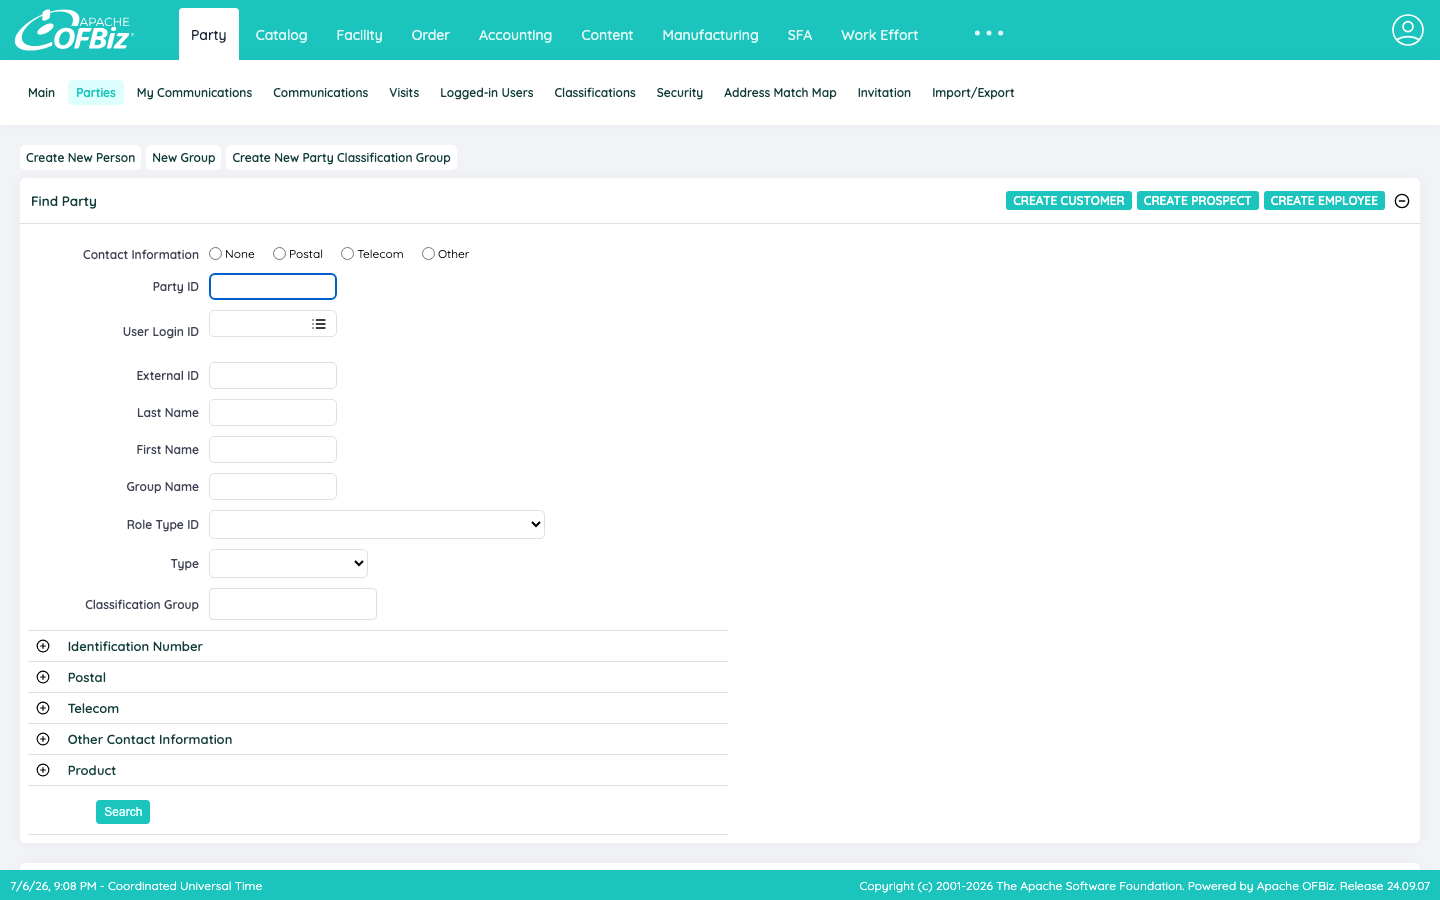Click the New Group link
The width and height of the screenshot is (1440, 900).
click(x=184, y=158)
